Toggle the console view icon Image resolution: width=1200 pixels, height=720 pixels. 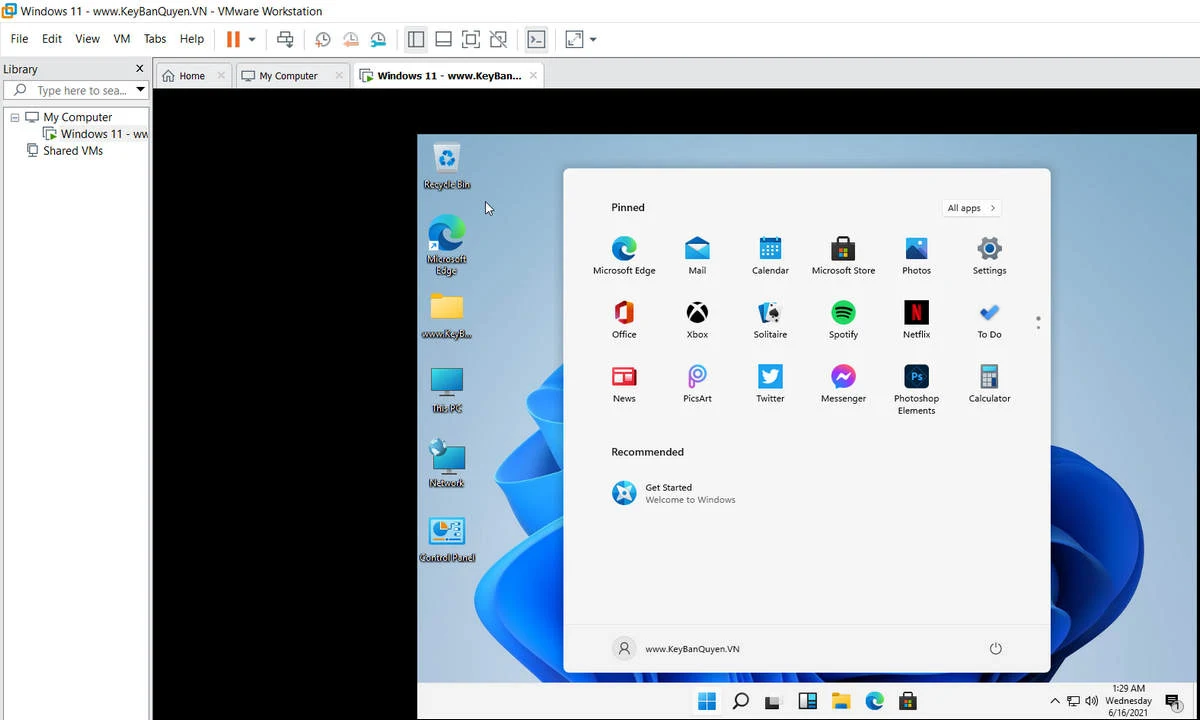[x=536, y=39]
